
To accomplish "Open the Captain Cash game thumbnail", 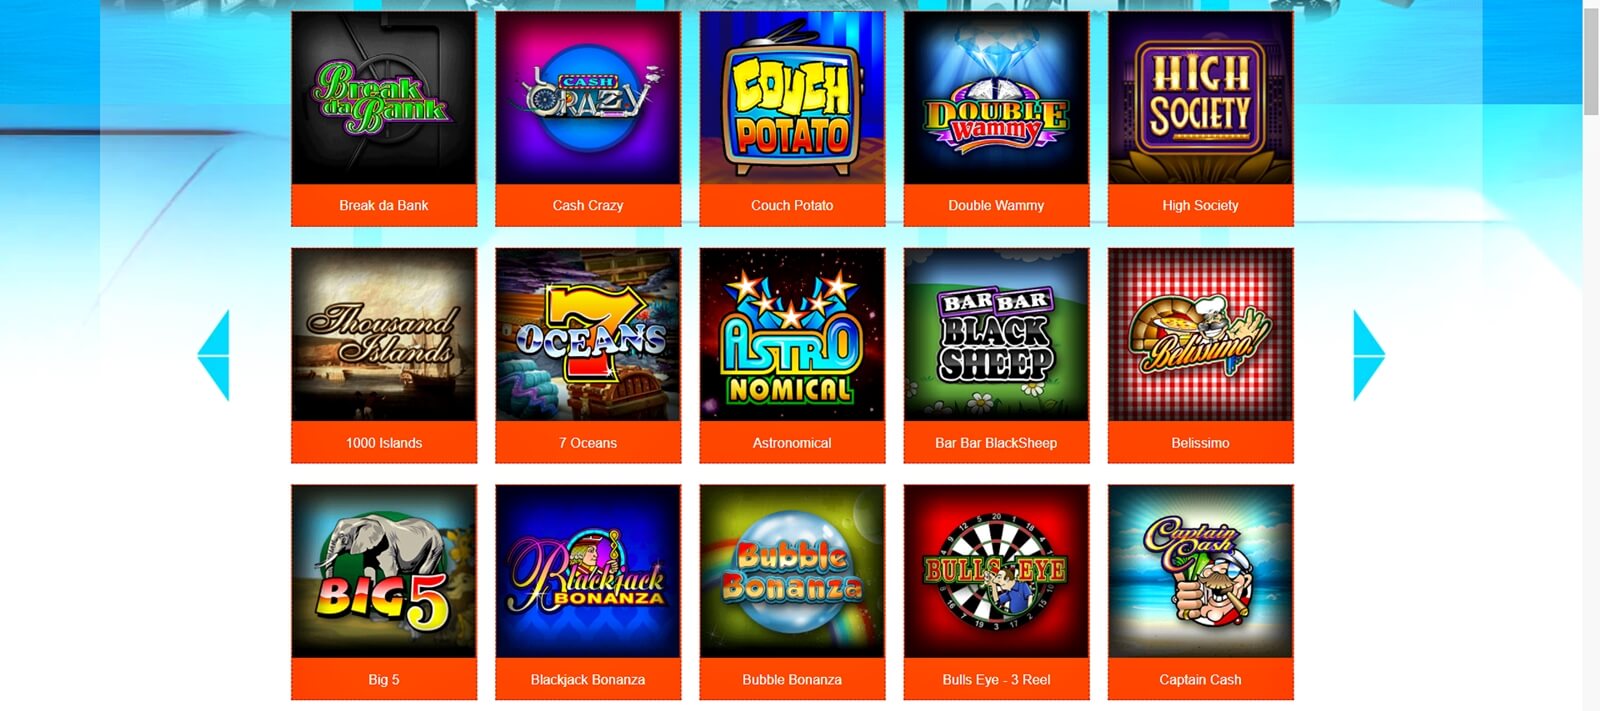I will click(x=1200, y=572).
